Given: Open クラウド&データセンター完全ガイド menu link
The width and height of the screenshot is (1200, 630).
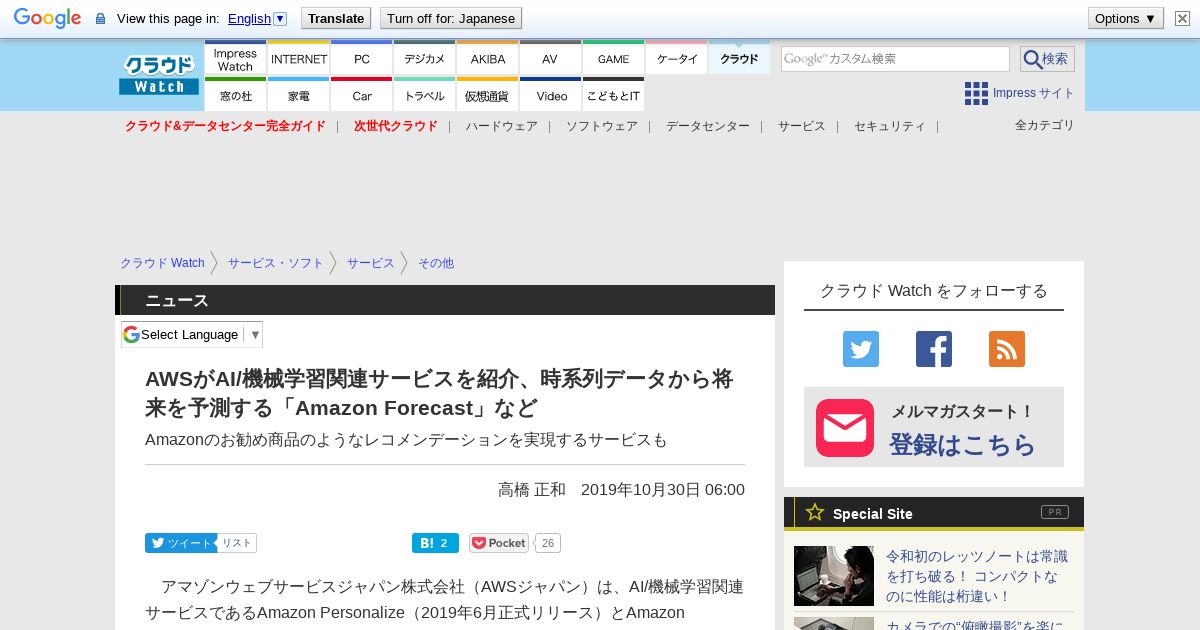Looking at the screenshot, I should coord(225,126).
